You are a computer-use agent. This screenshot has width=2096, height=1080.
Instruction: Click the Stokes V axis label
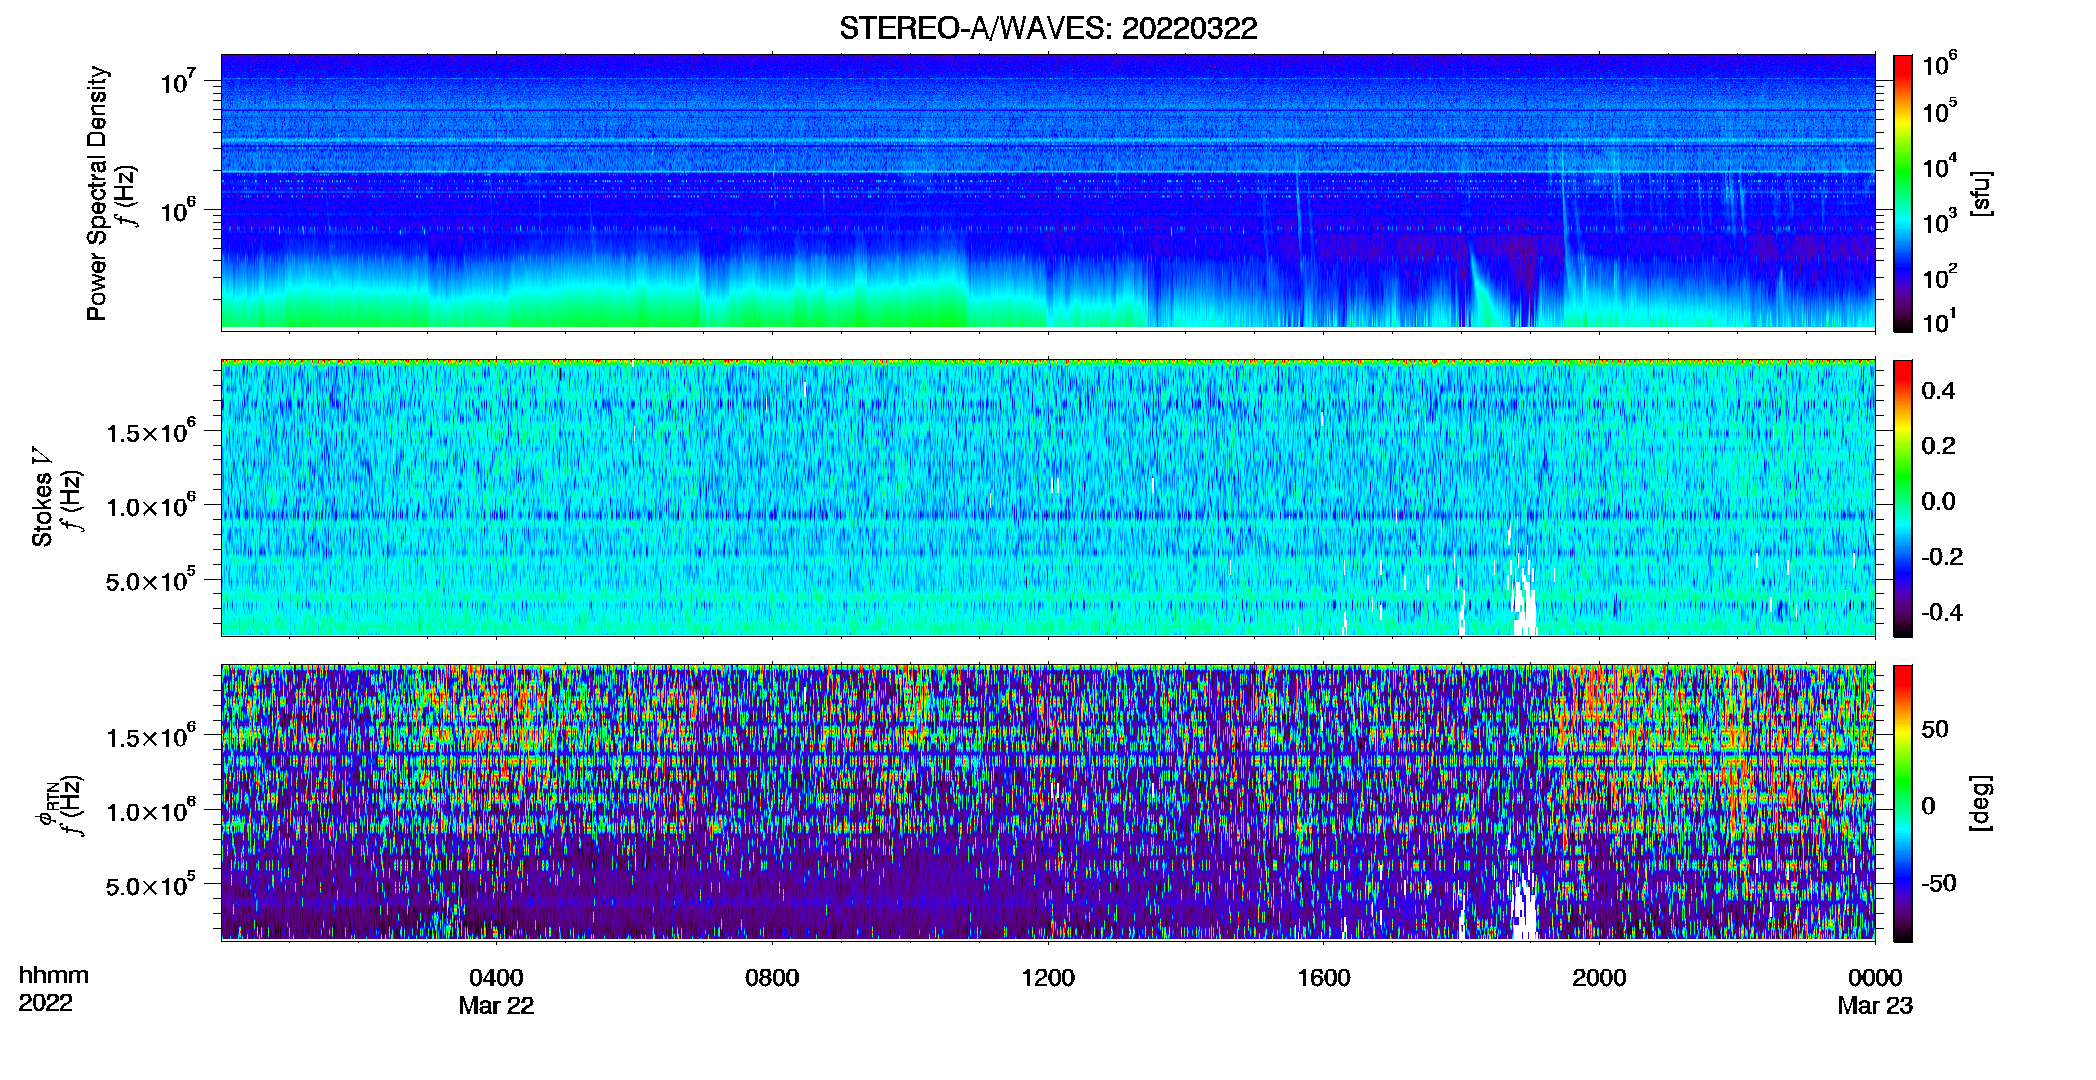tap(42, 497)
